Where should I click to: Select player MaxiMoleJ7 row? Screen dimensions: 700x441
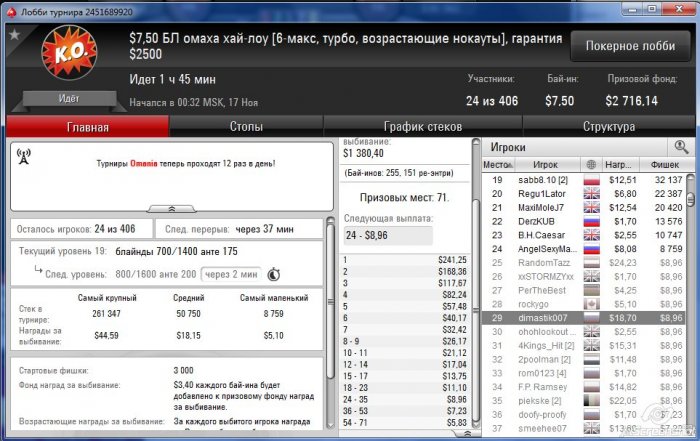(x=583, y=208)
